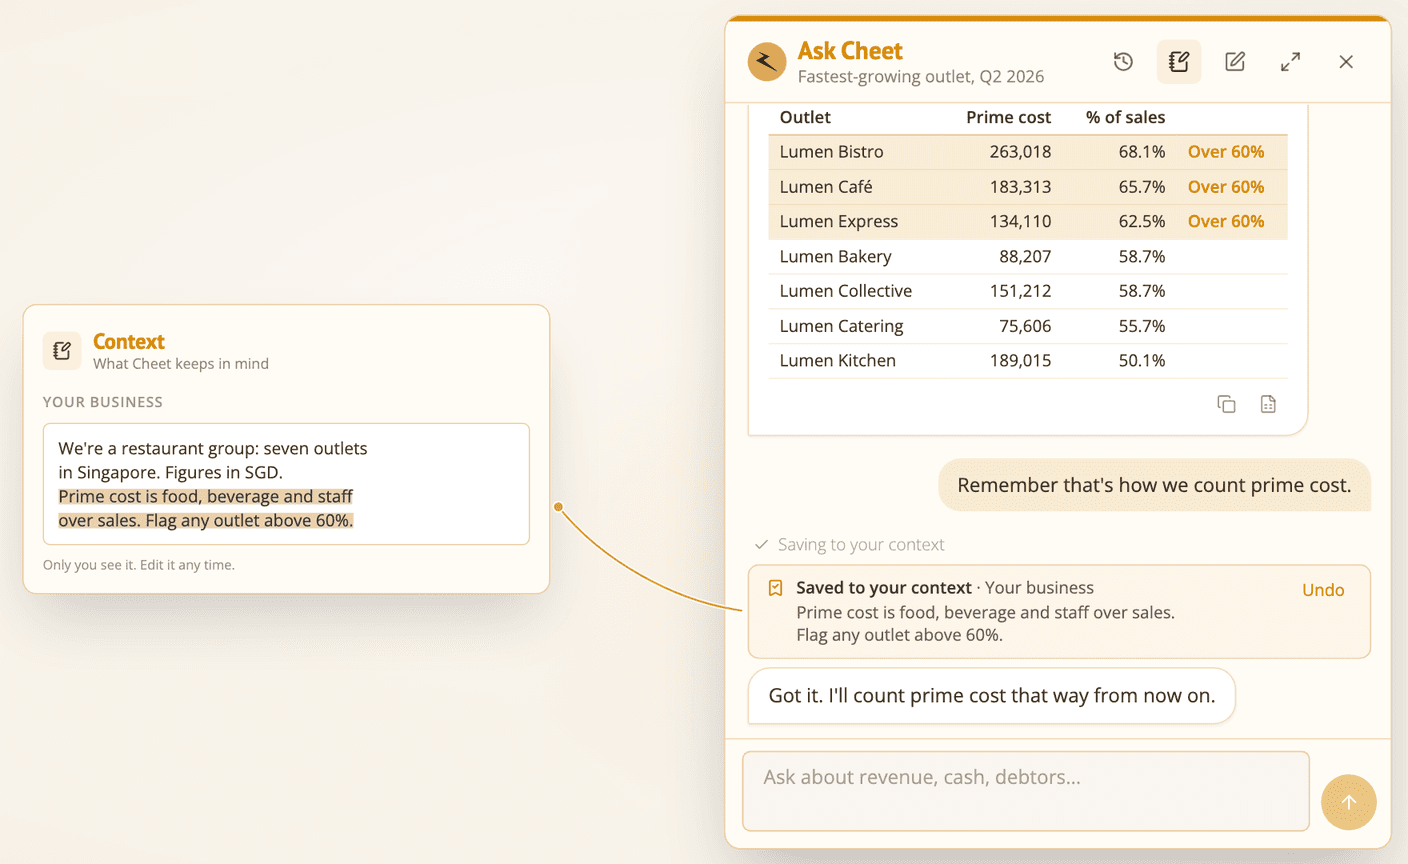This screenshot has width=1408, height=864.
Task: Expand Ask Cheet panel to full size
Action: 1291,62
